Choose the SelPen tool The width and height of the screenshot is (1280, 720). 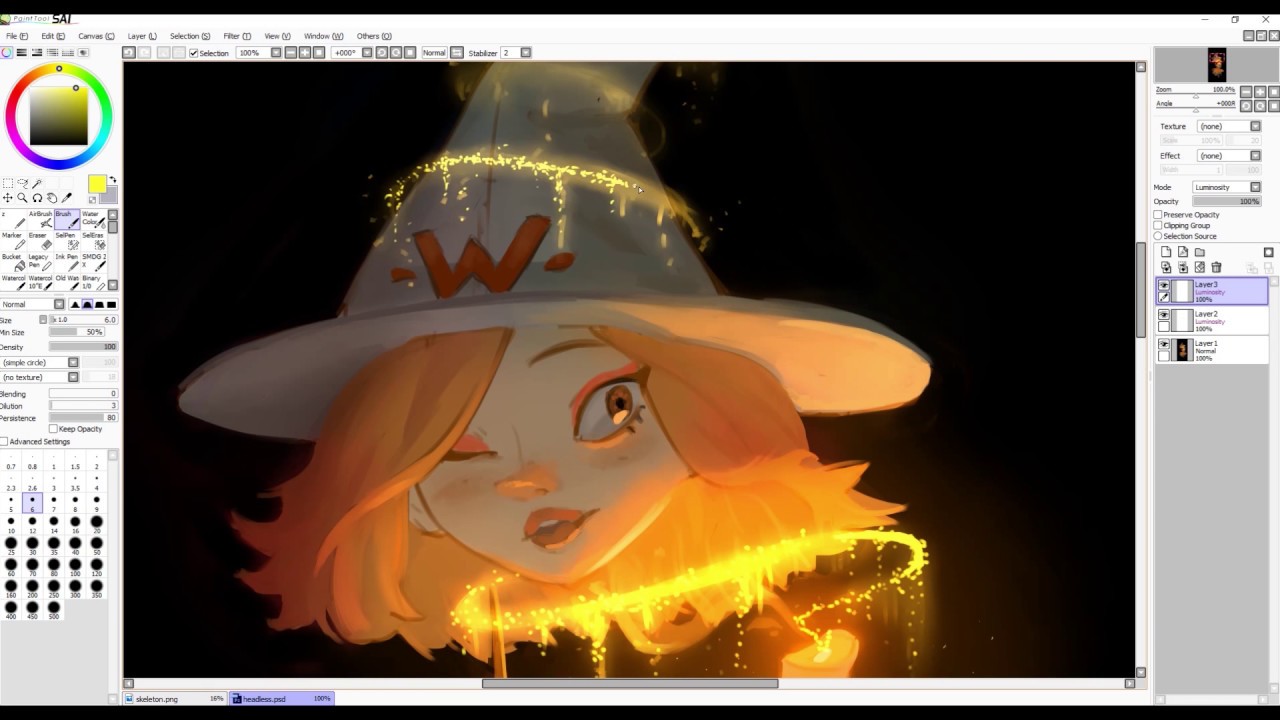(x=67, y=242)
